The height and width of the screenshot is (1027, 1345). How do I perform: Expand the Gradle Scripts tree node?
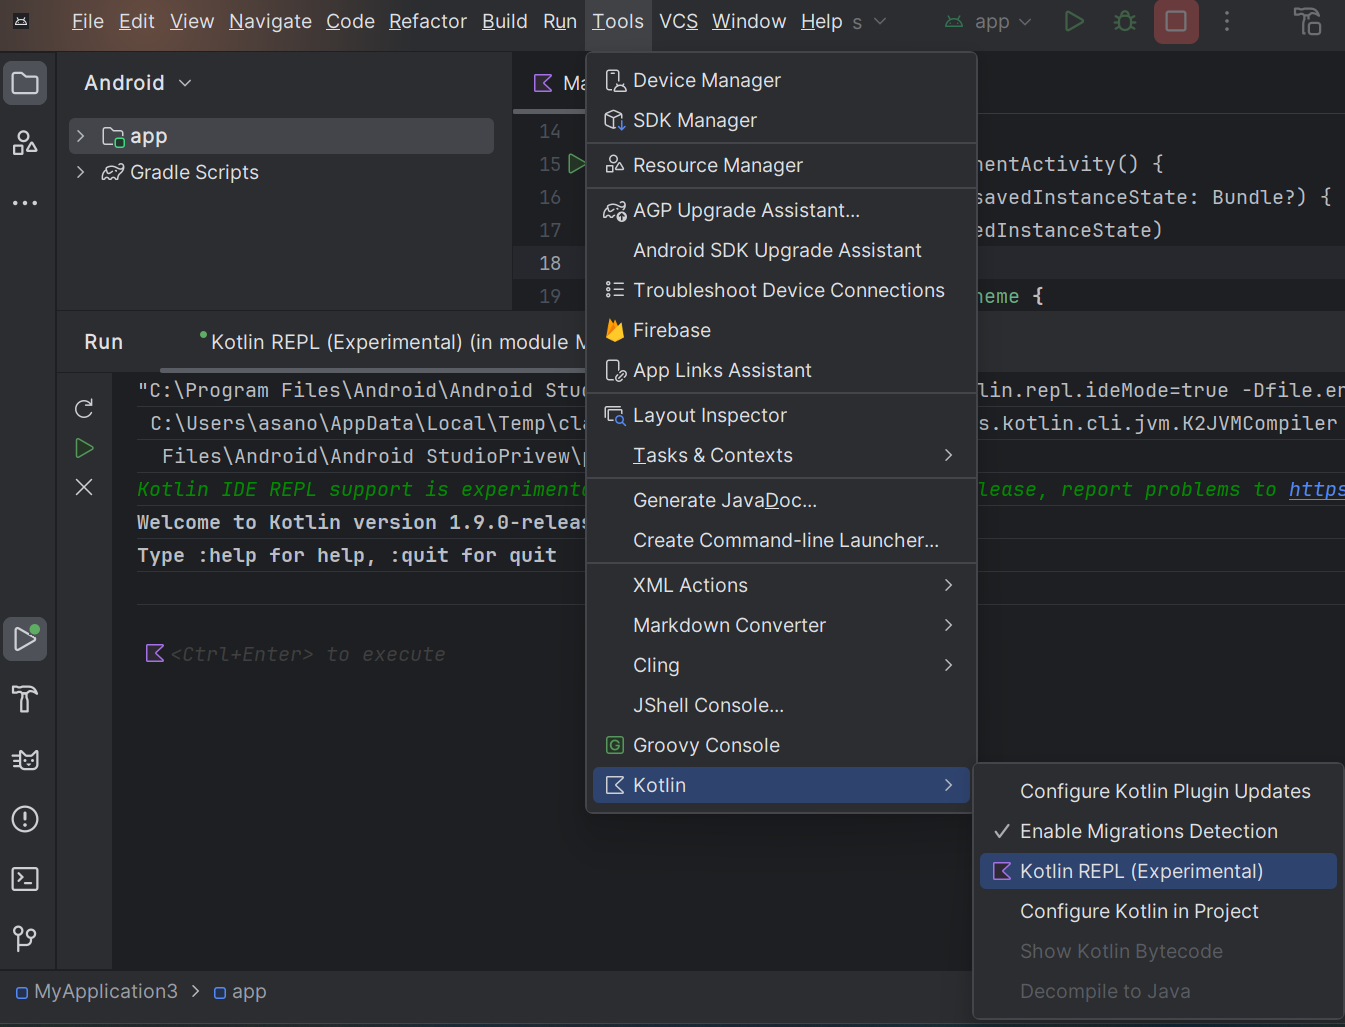coord(81,172)
